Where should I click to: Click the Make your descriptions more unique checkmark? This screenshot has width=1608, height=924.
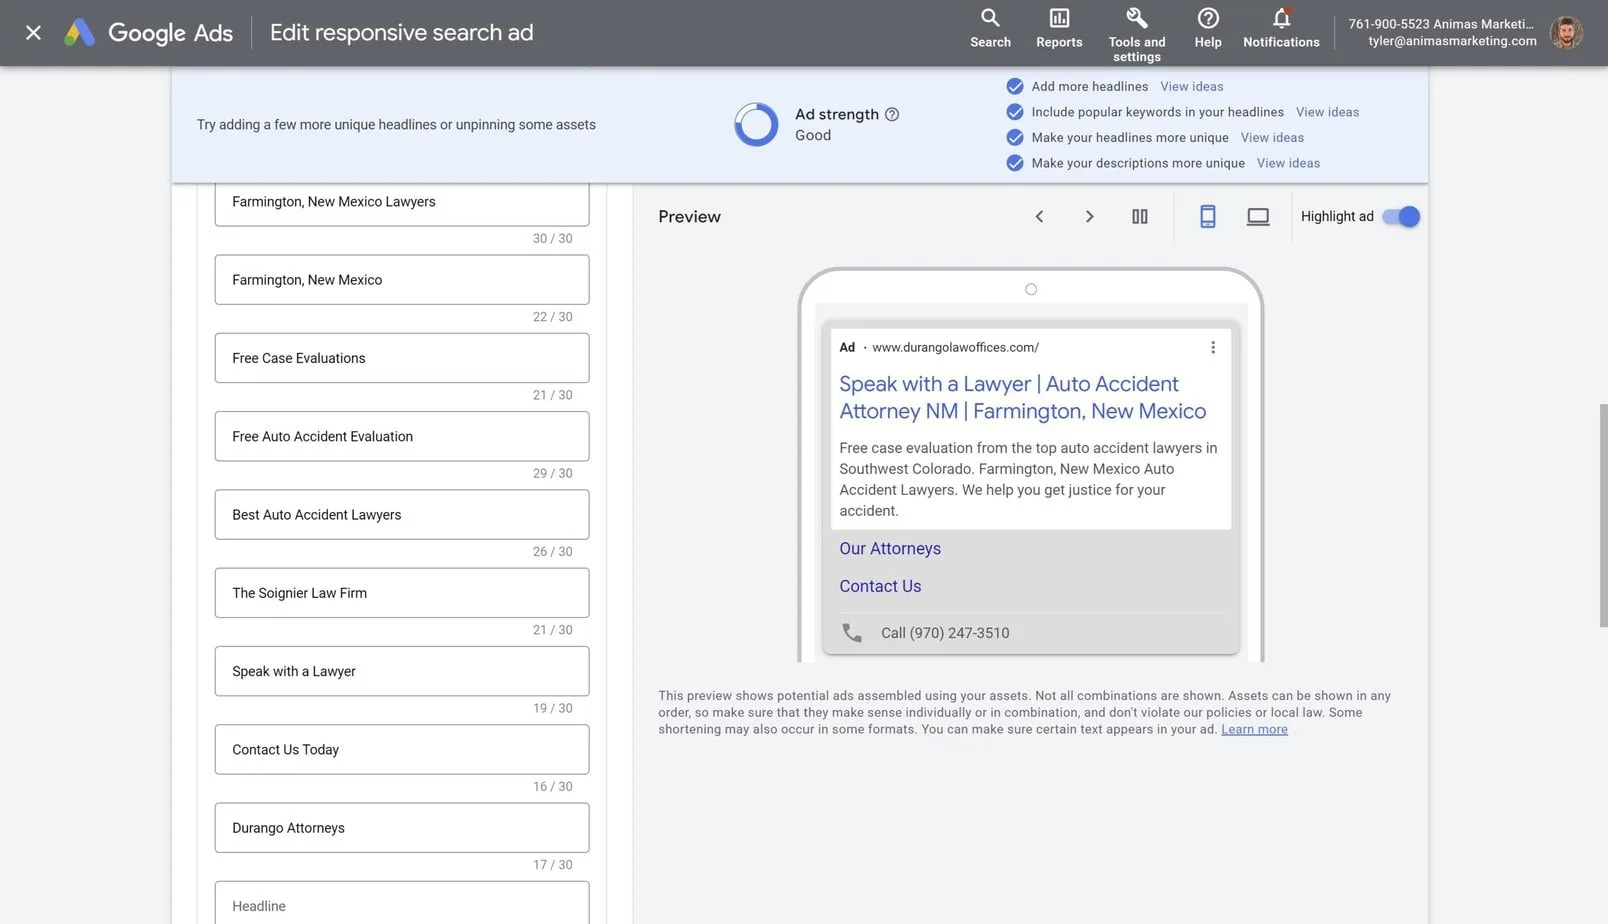coord(1014,163)
